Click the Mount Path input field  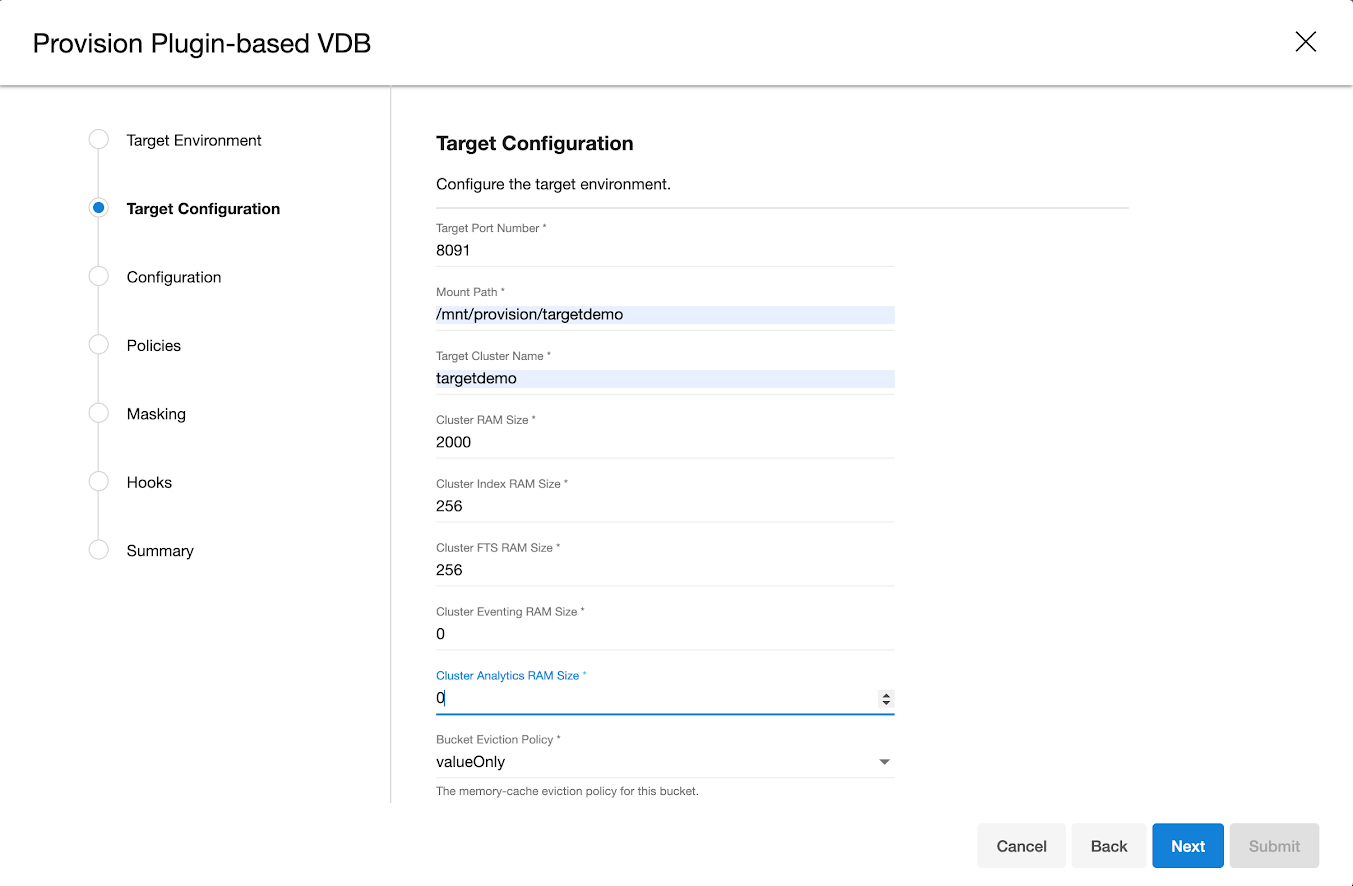[x=664, y=315]
